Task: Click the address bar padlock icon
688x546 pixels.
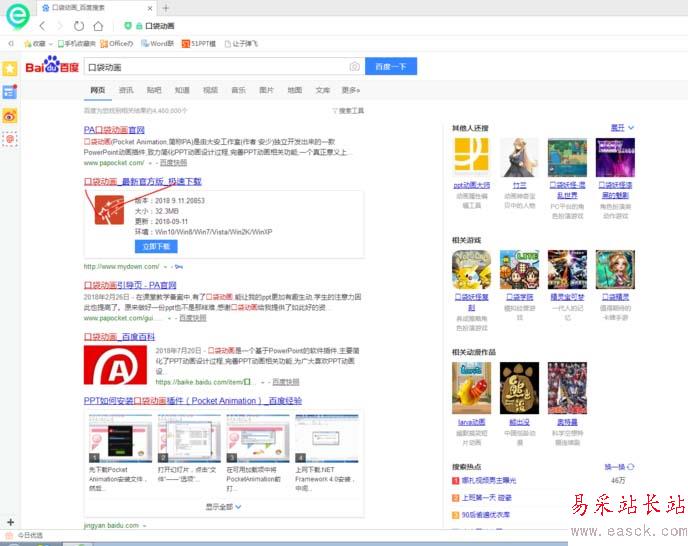Action: pos(139,26)
